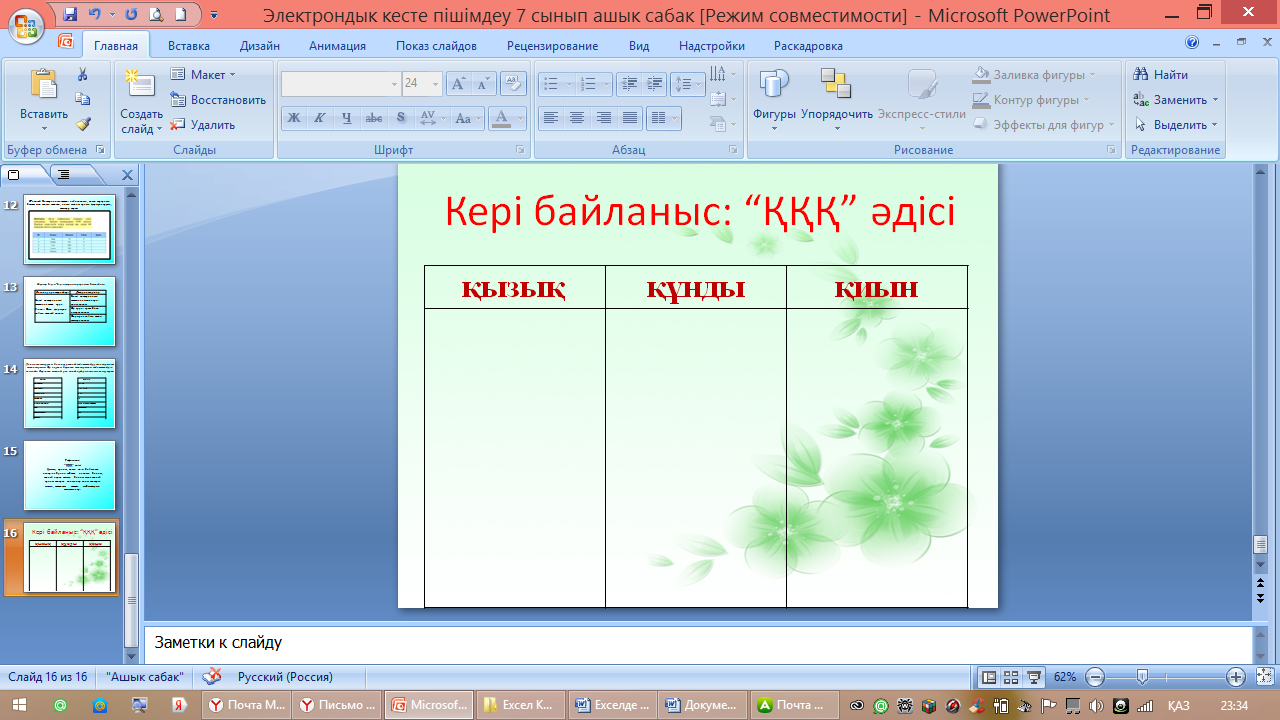Select the Format Painter brush icon
Screen dimensions: 1280x720
pos(83,124)
